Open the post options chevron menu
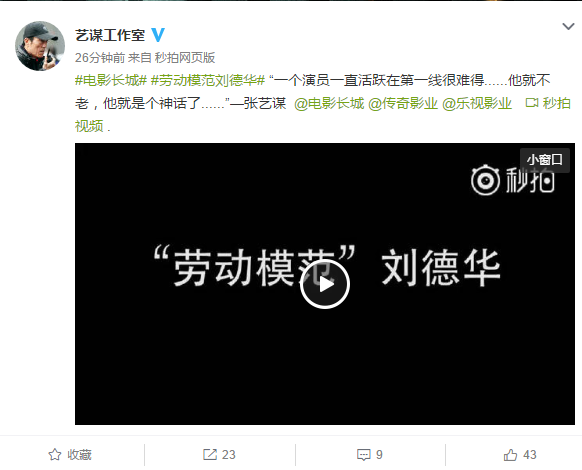 click(568, 26)
